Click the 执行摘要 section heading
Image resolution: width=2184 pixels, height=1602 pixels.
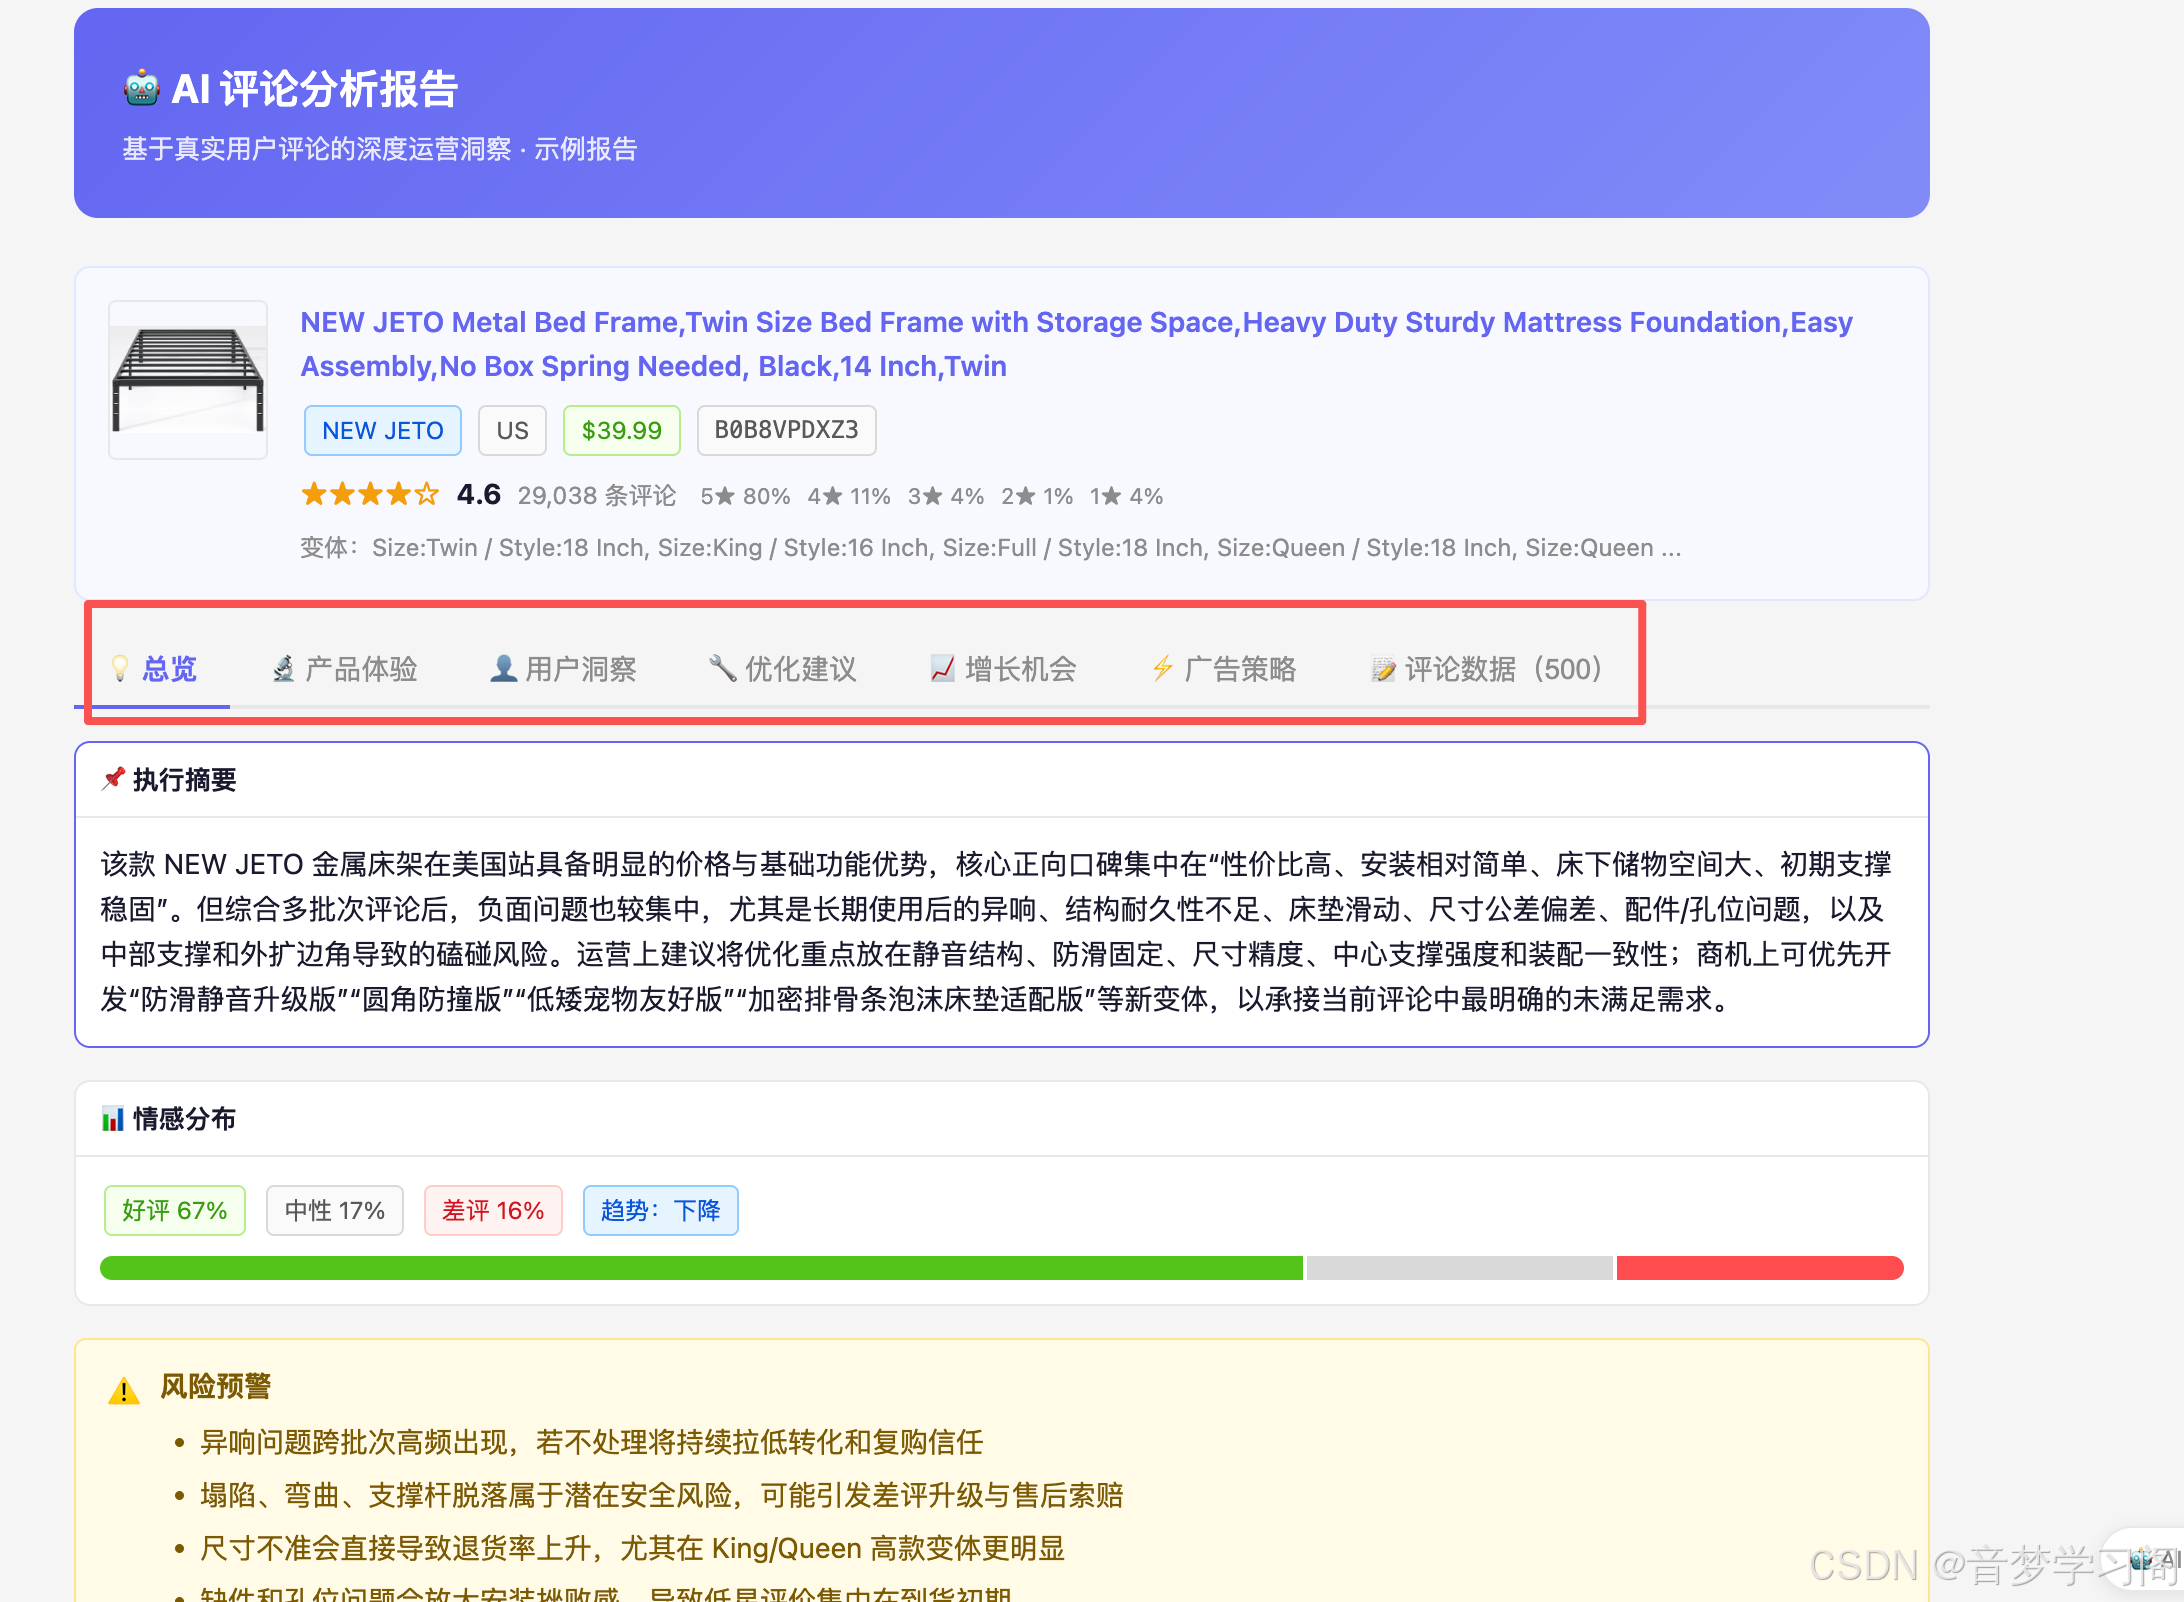[185, 780]
